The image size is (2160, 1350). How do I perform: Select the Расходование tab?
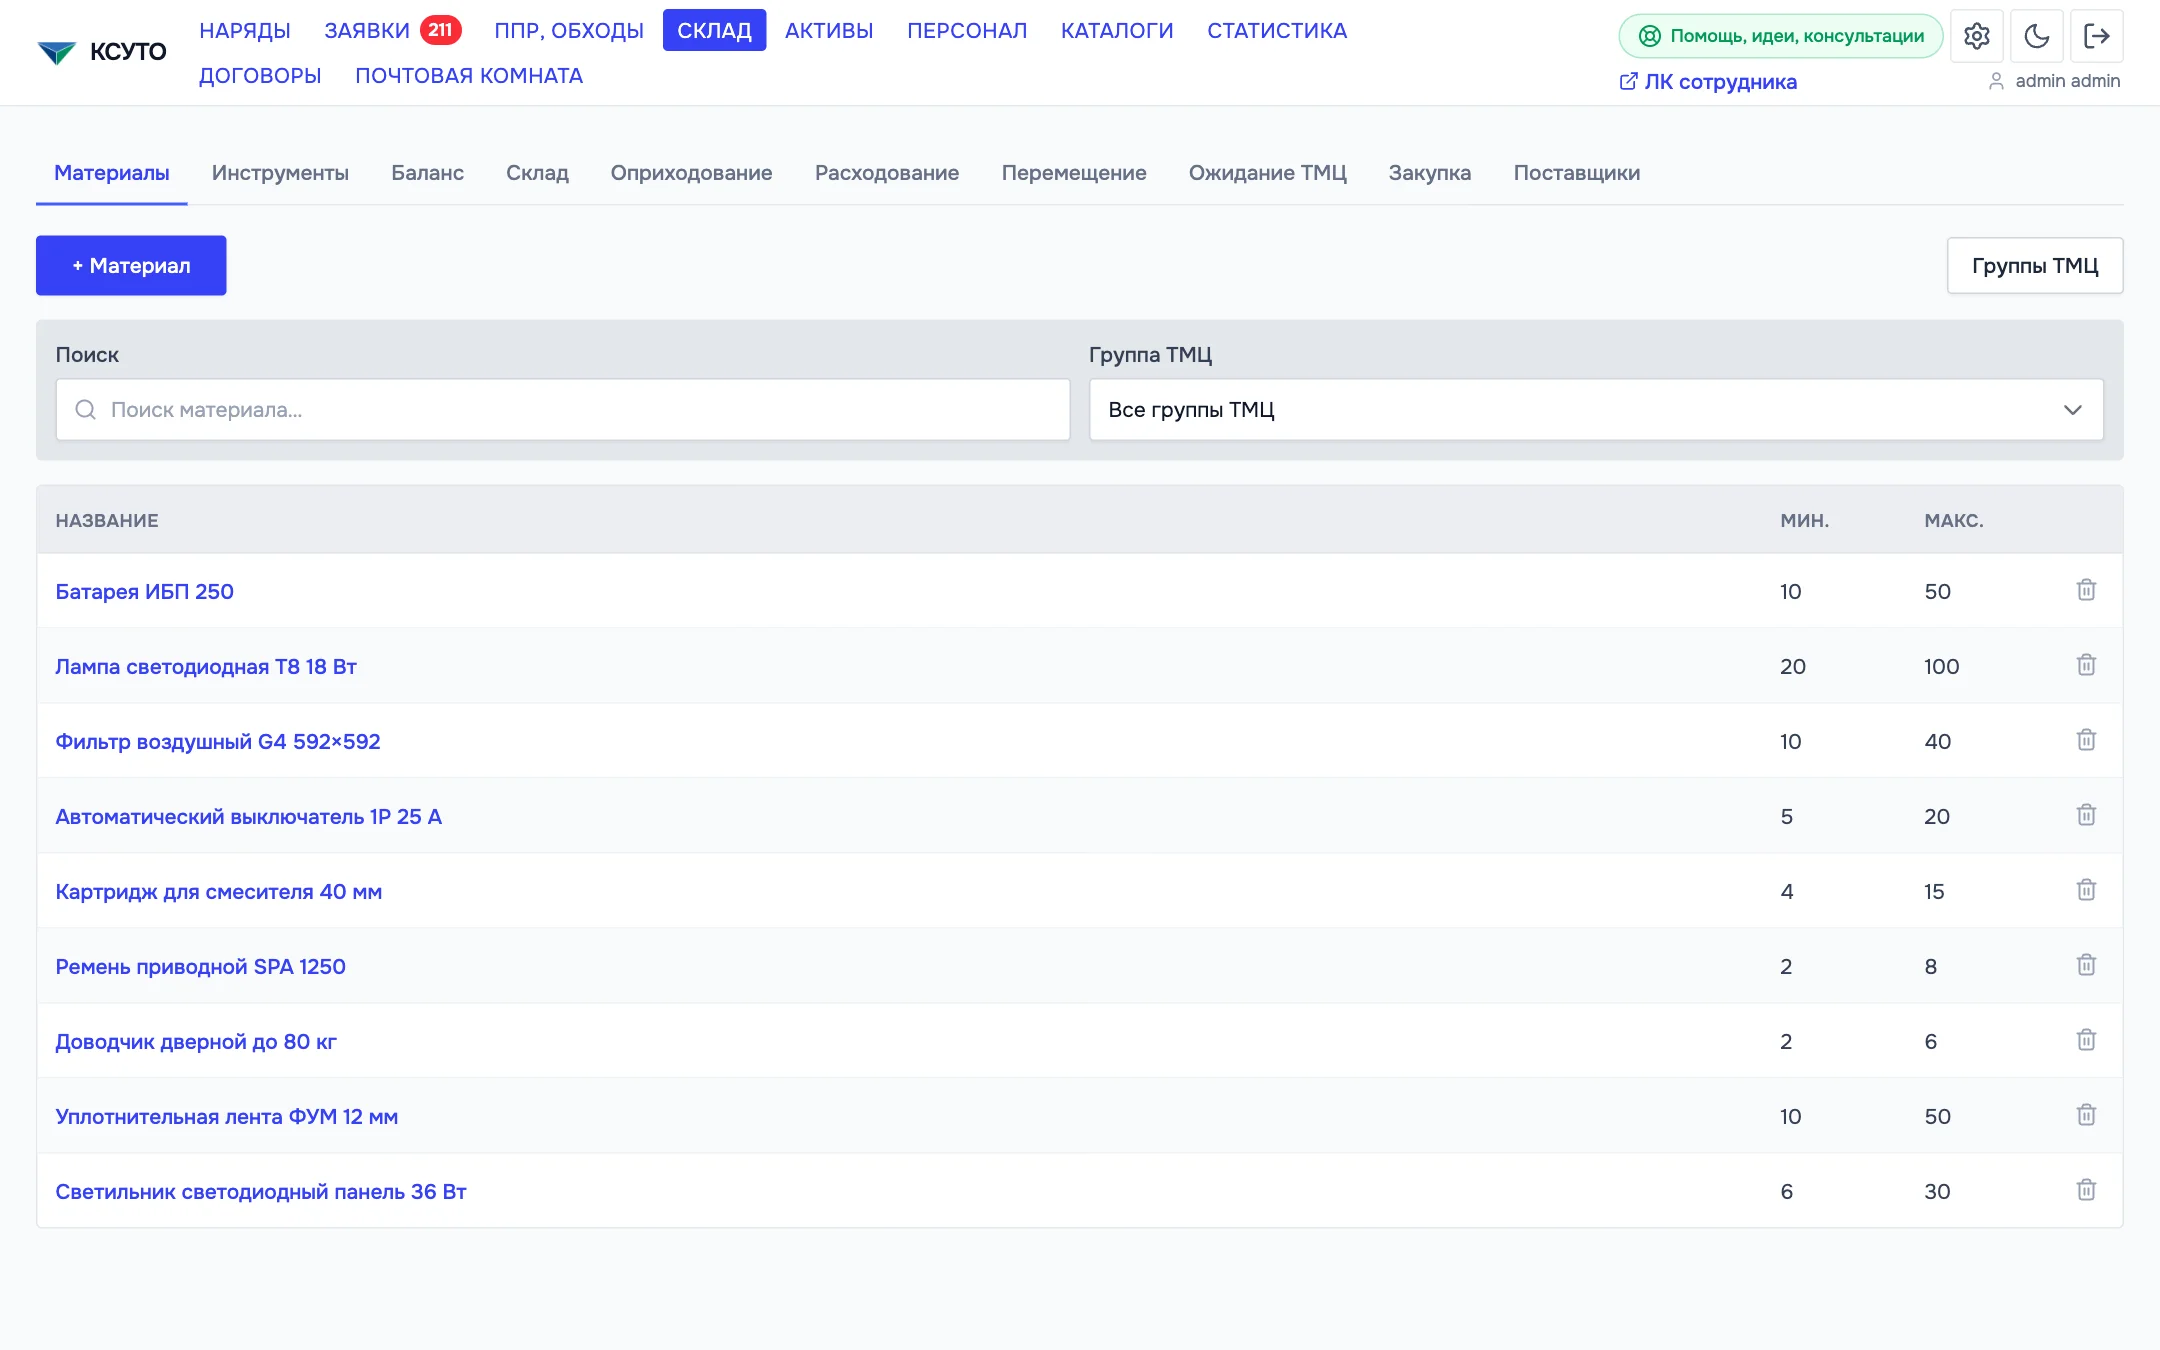pos(887,173)
